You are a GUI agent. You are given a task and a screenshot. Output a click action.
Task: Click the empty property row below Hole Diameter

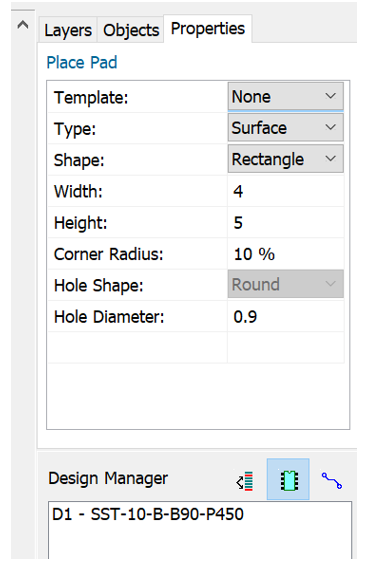pos(196,348)
